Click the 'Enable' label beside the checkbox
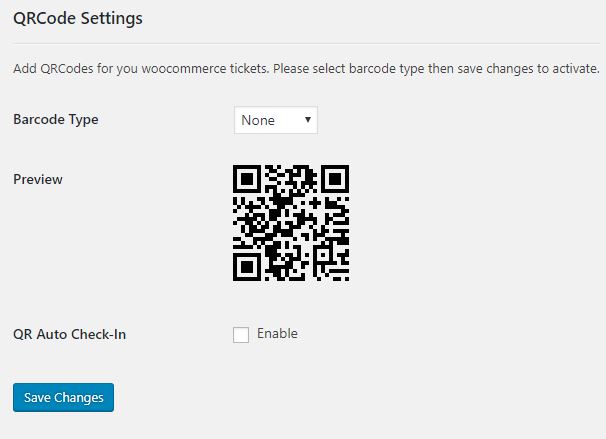This screenshot has width=606, height=439. tap(277, 334)
